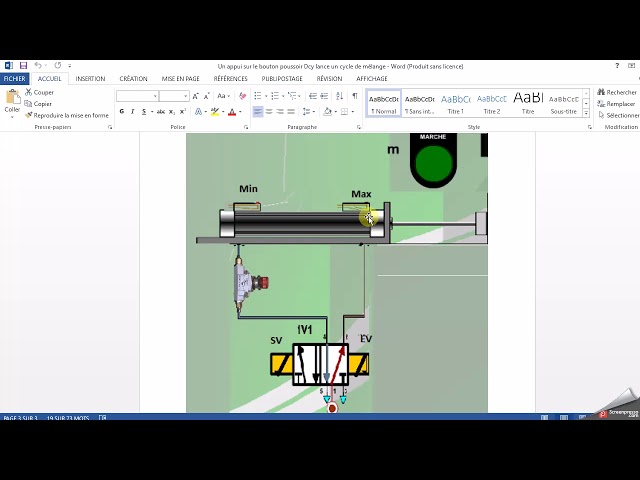
Task: Open the numbered list dropdown
Action: 283,96
